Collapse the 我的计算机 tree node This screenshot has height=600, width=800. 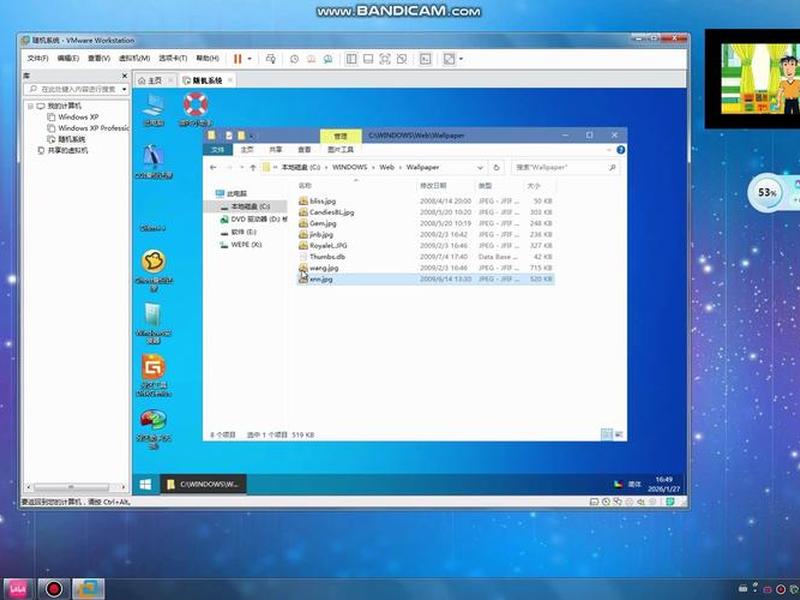(30, 106)
